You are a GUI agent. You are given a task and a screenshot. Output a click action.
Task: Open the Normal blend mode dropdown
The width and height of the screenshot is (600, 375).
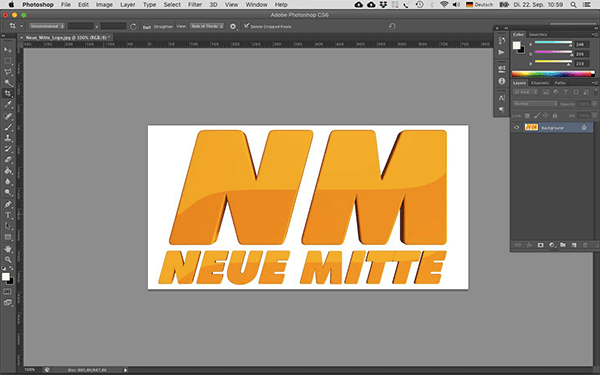(x=535, y=104)
